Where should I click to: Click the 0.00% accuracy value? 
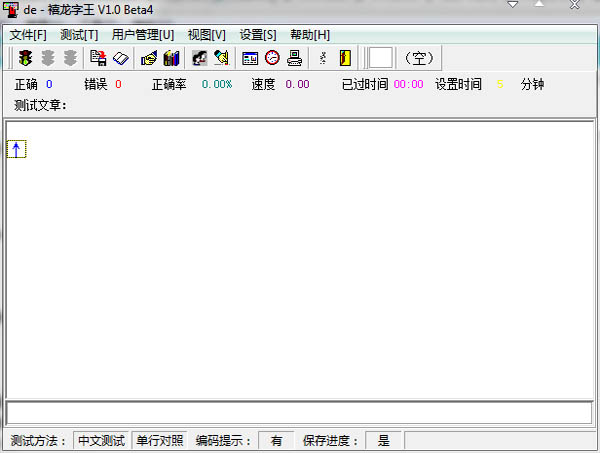217,84
